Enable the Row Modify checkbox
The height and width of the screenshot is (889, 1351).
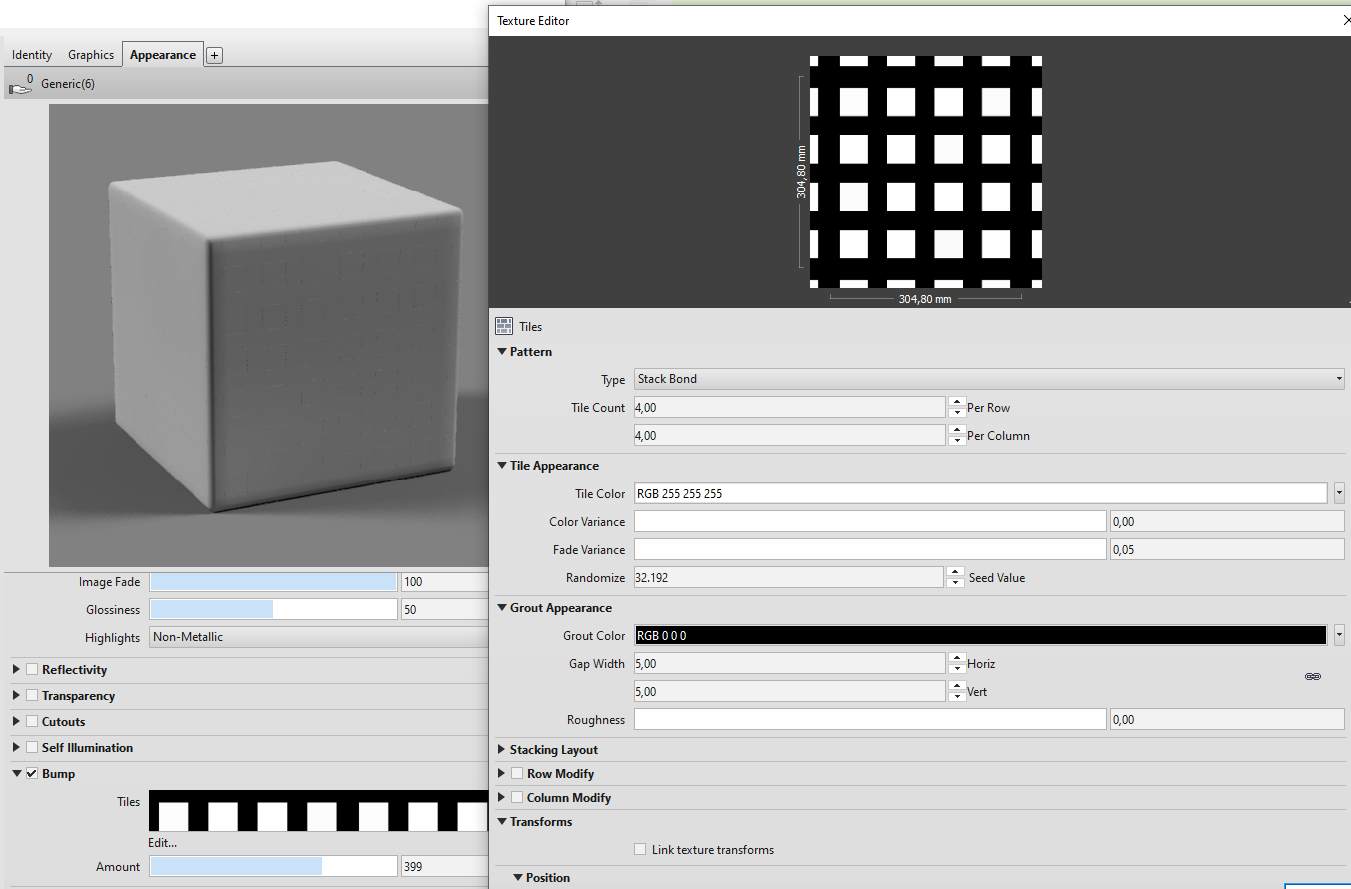click(517, 774)
